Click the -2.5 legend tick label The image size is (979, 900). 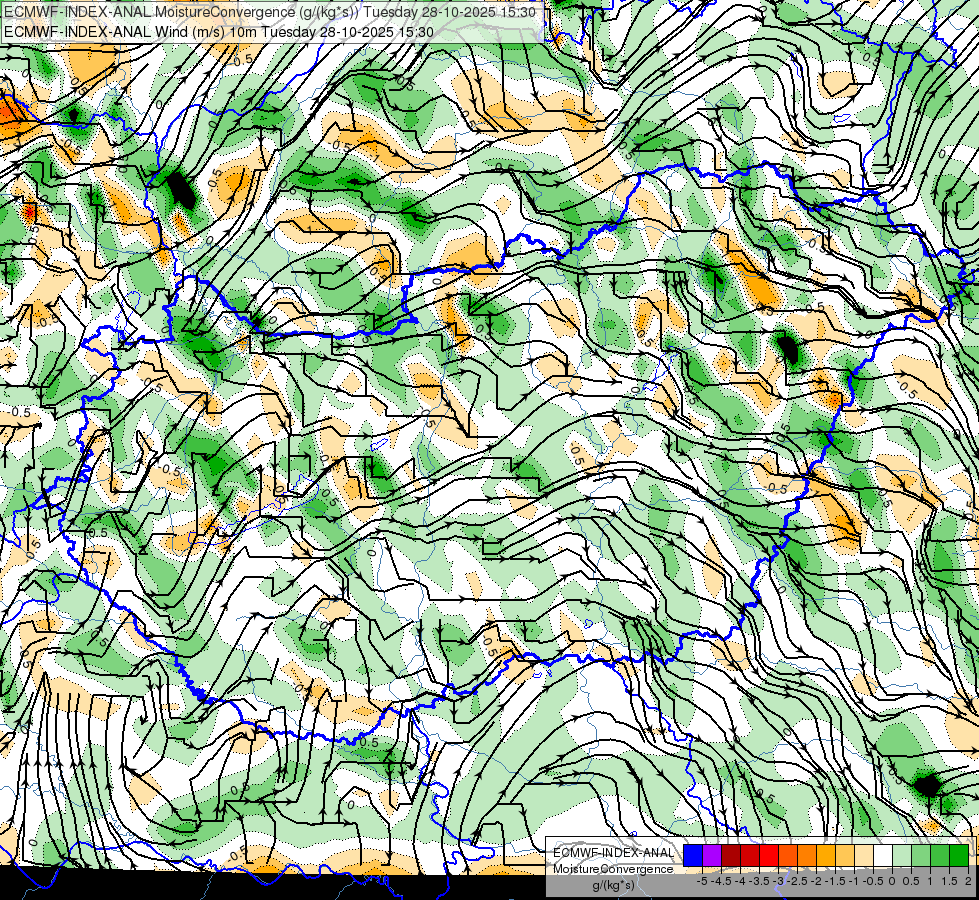click(796, 881)
